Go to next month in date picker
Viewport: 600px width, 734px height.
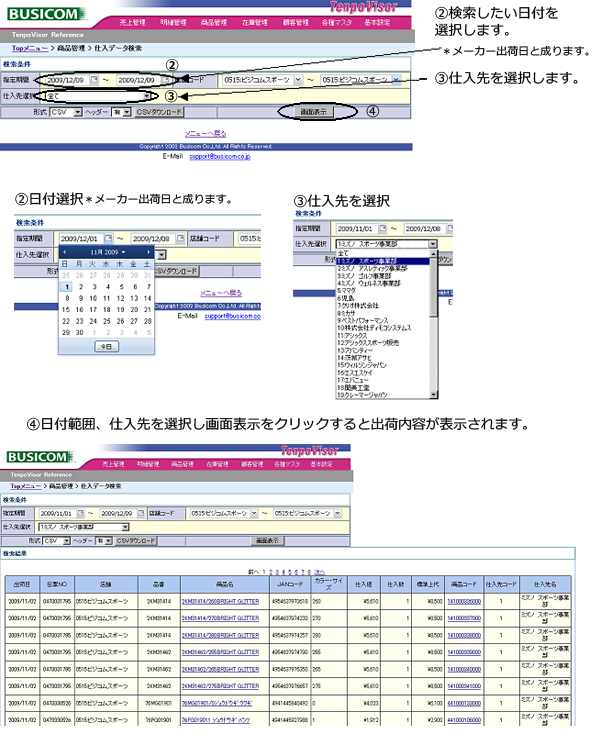point(148,252)
